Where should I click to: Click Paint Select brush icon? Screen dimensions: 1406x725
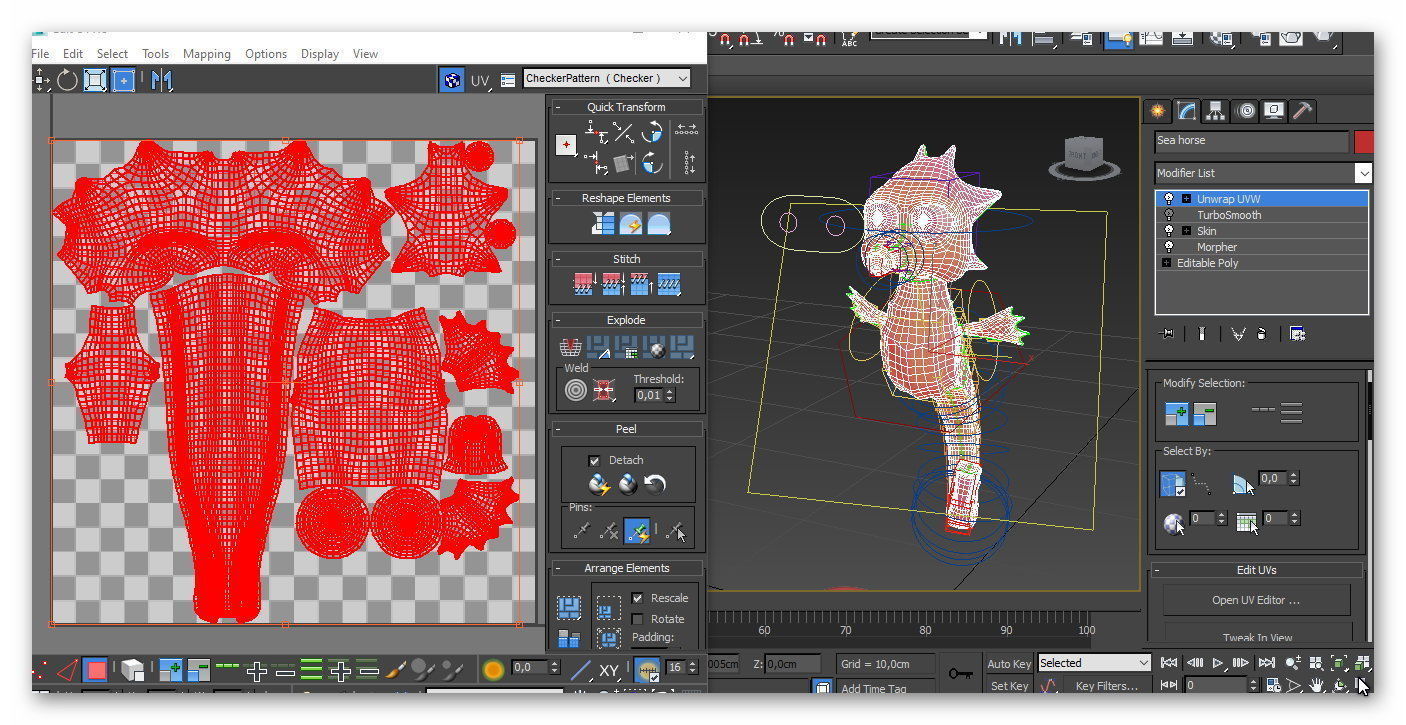tap(396, 670)
